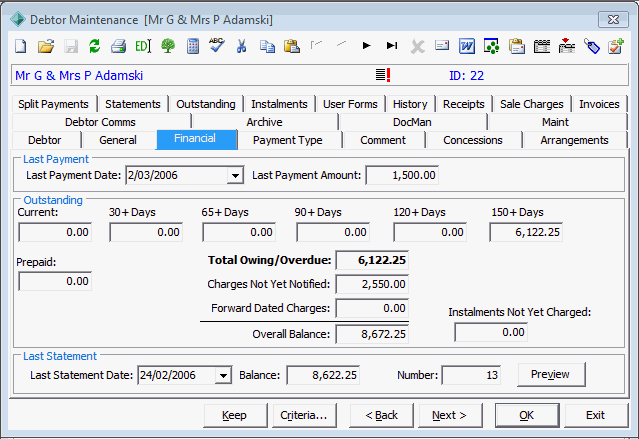Open the Invoices tab

(x=599, y=104)
